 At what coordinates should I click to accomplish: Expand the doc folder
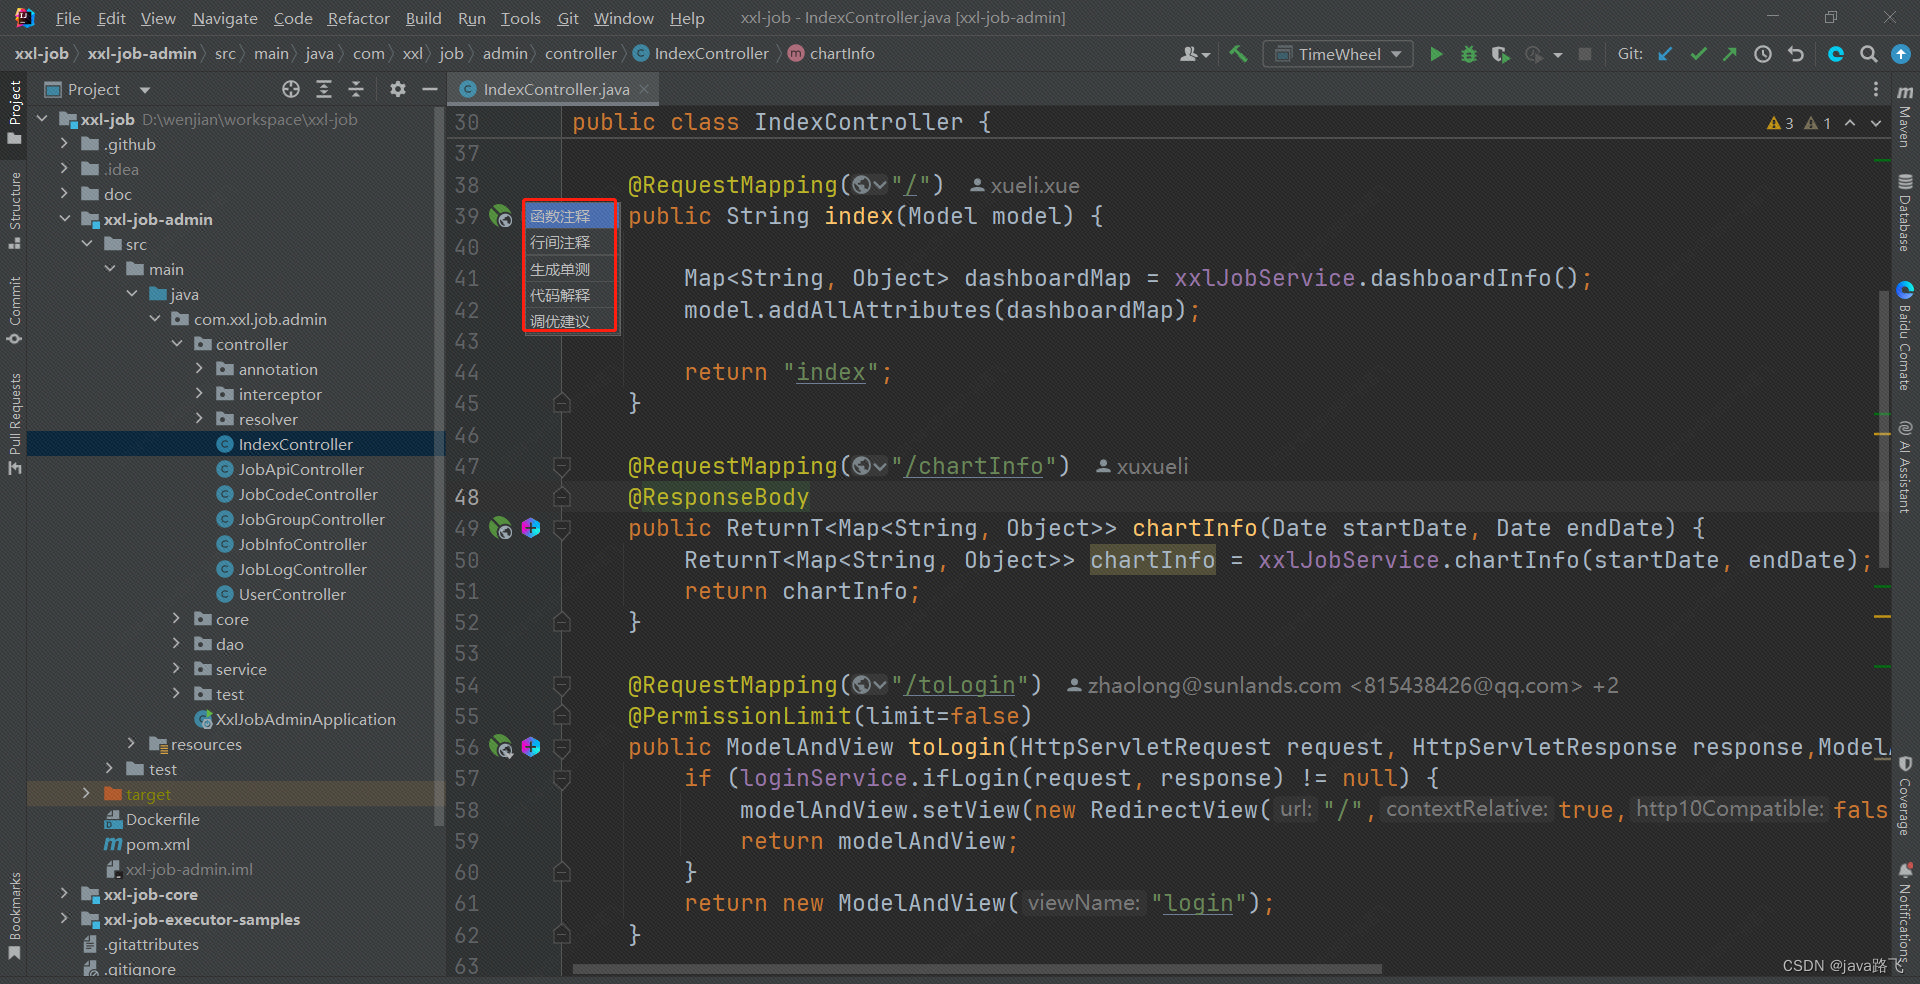point(65,194)
